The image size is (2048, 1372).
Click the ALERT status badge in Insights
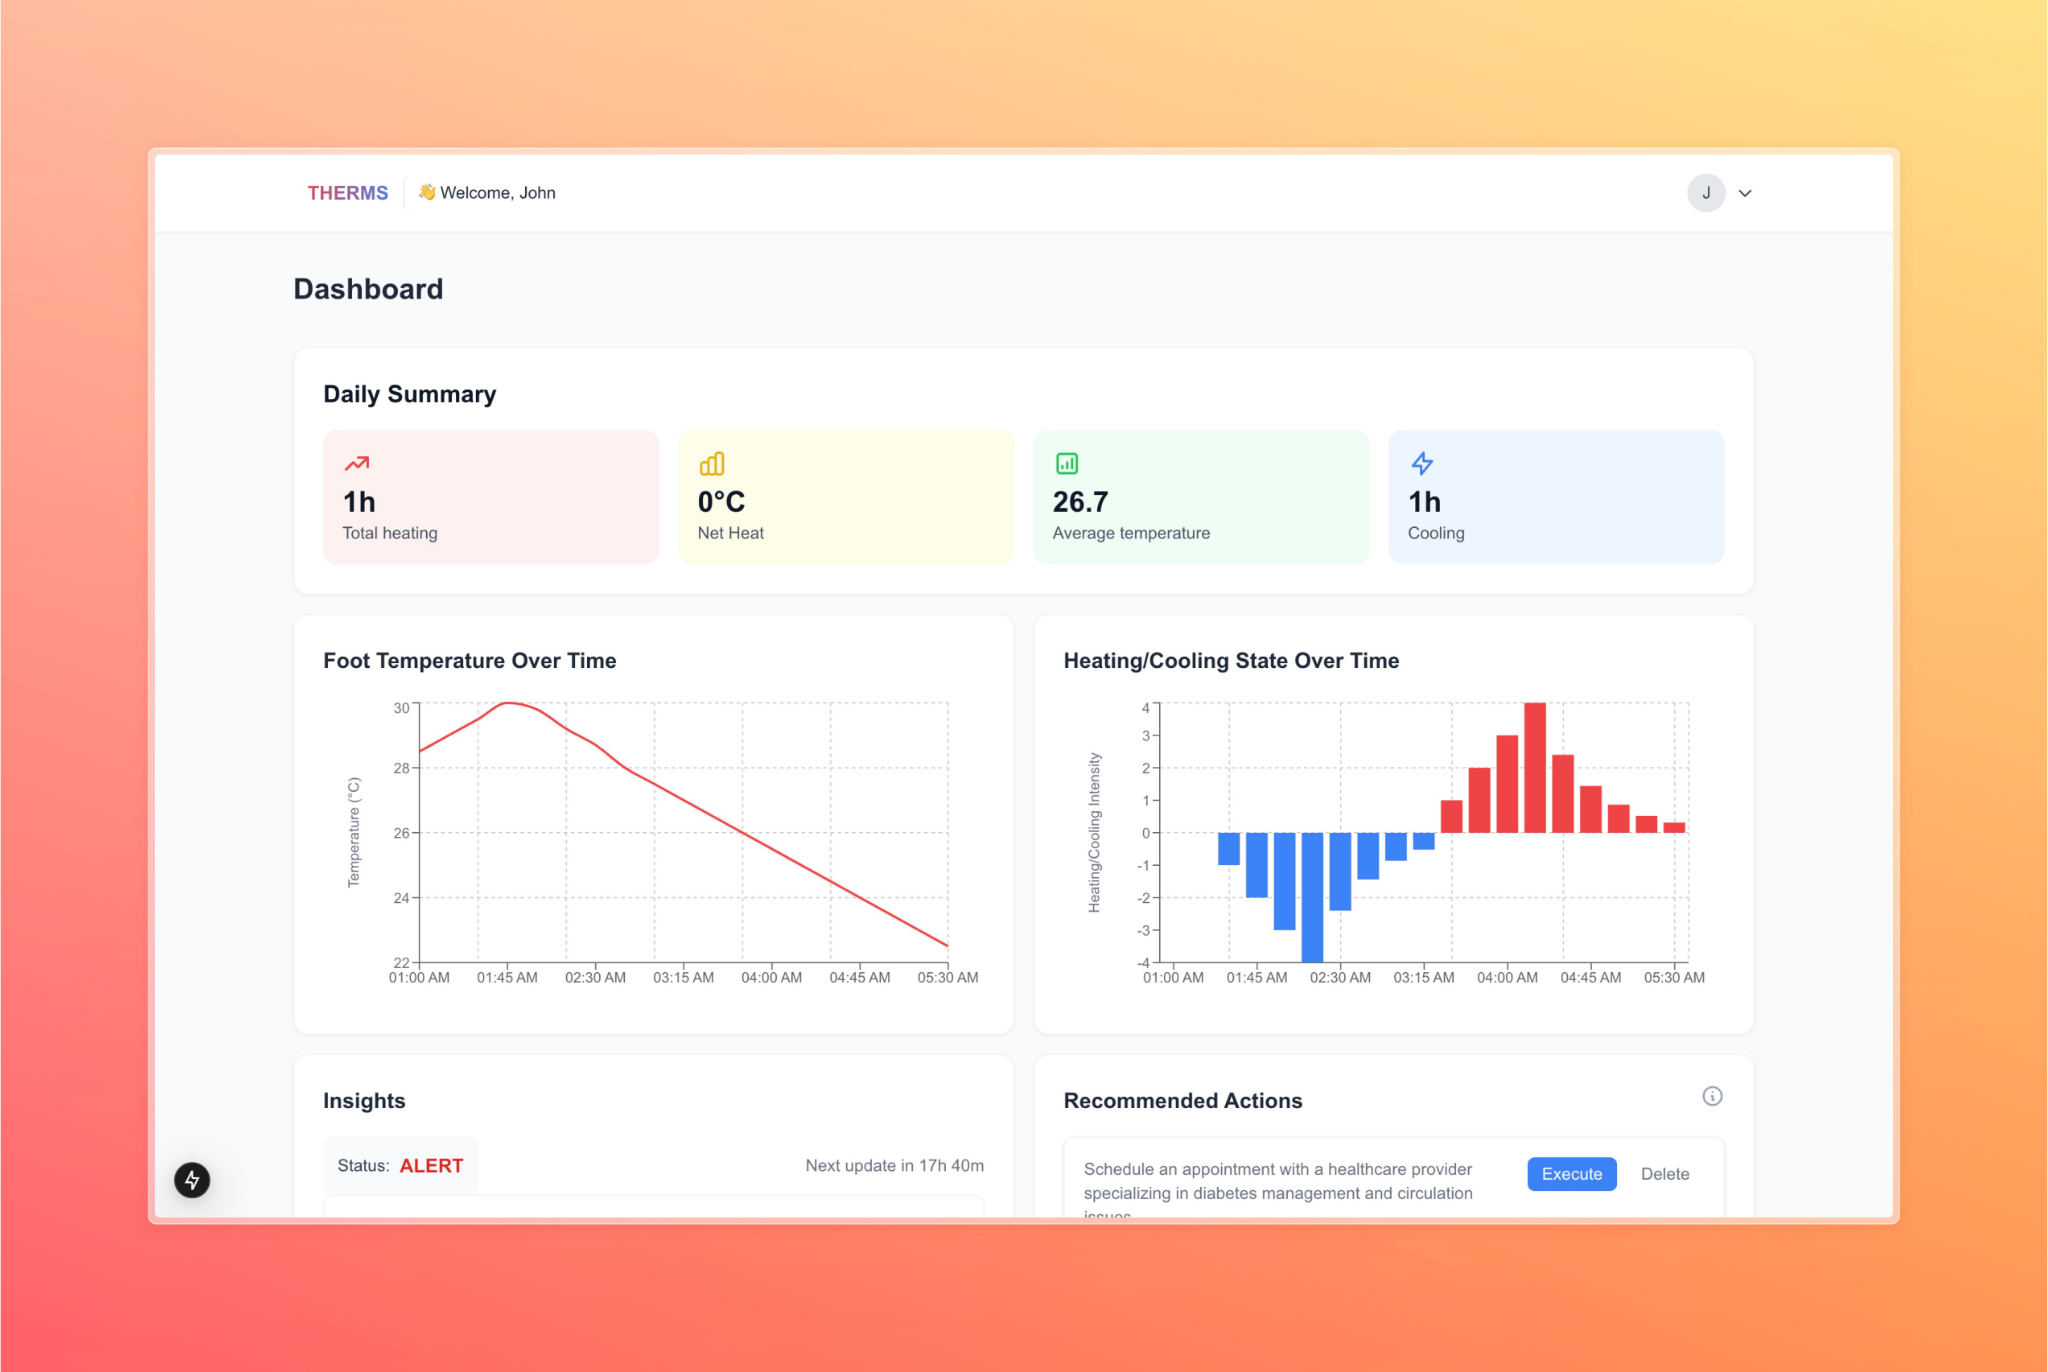(x=431, y=1166)
